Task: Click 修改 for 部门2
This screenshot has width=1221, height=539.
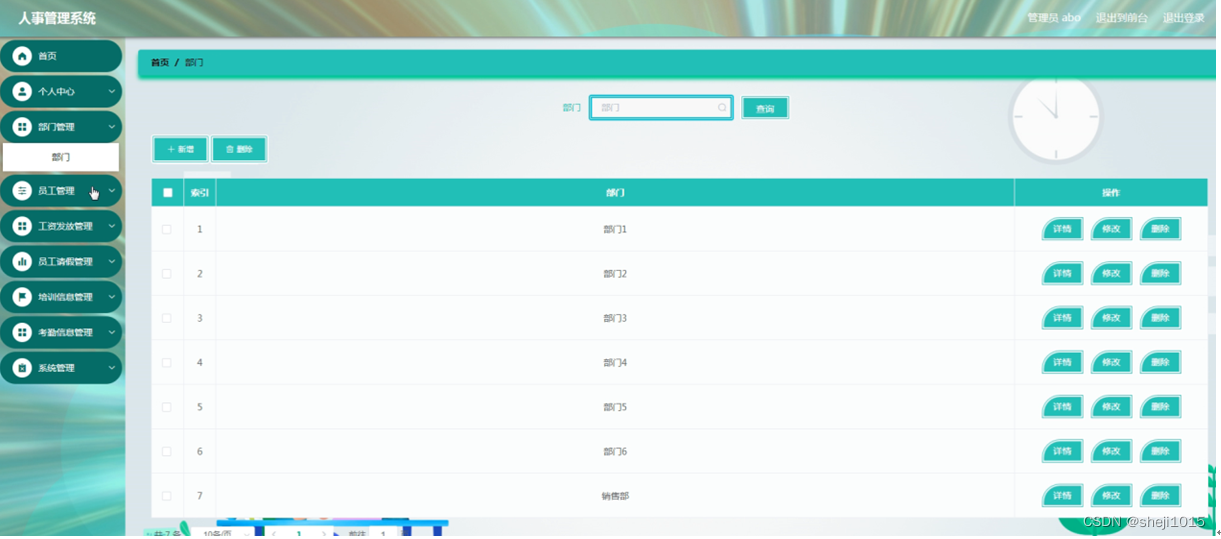Action: pyautogui.click(x=1111, y=273)
